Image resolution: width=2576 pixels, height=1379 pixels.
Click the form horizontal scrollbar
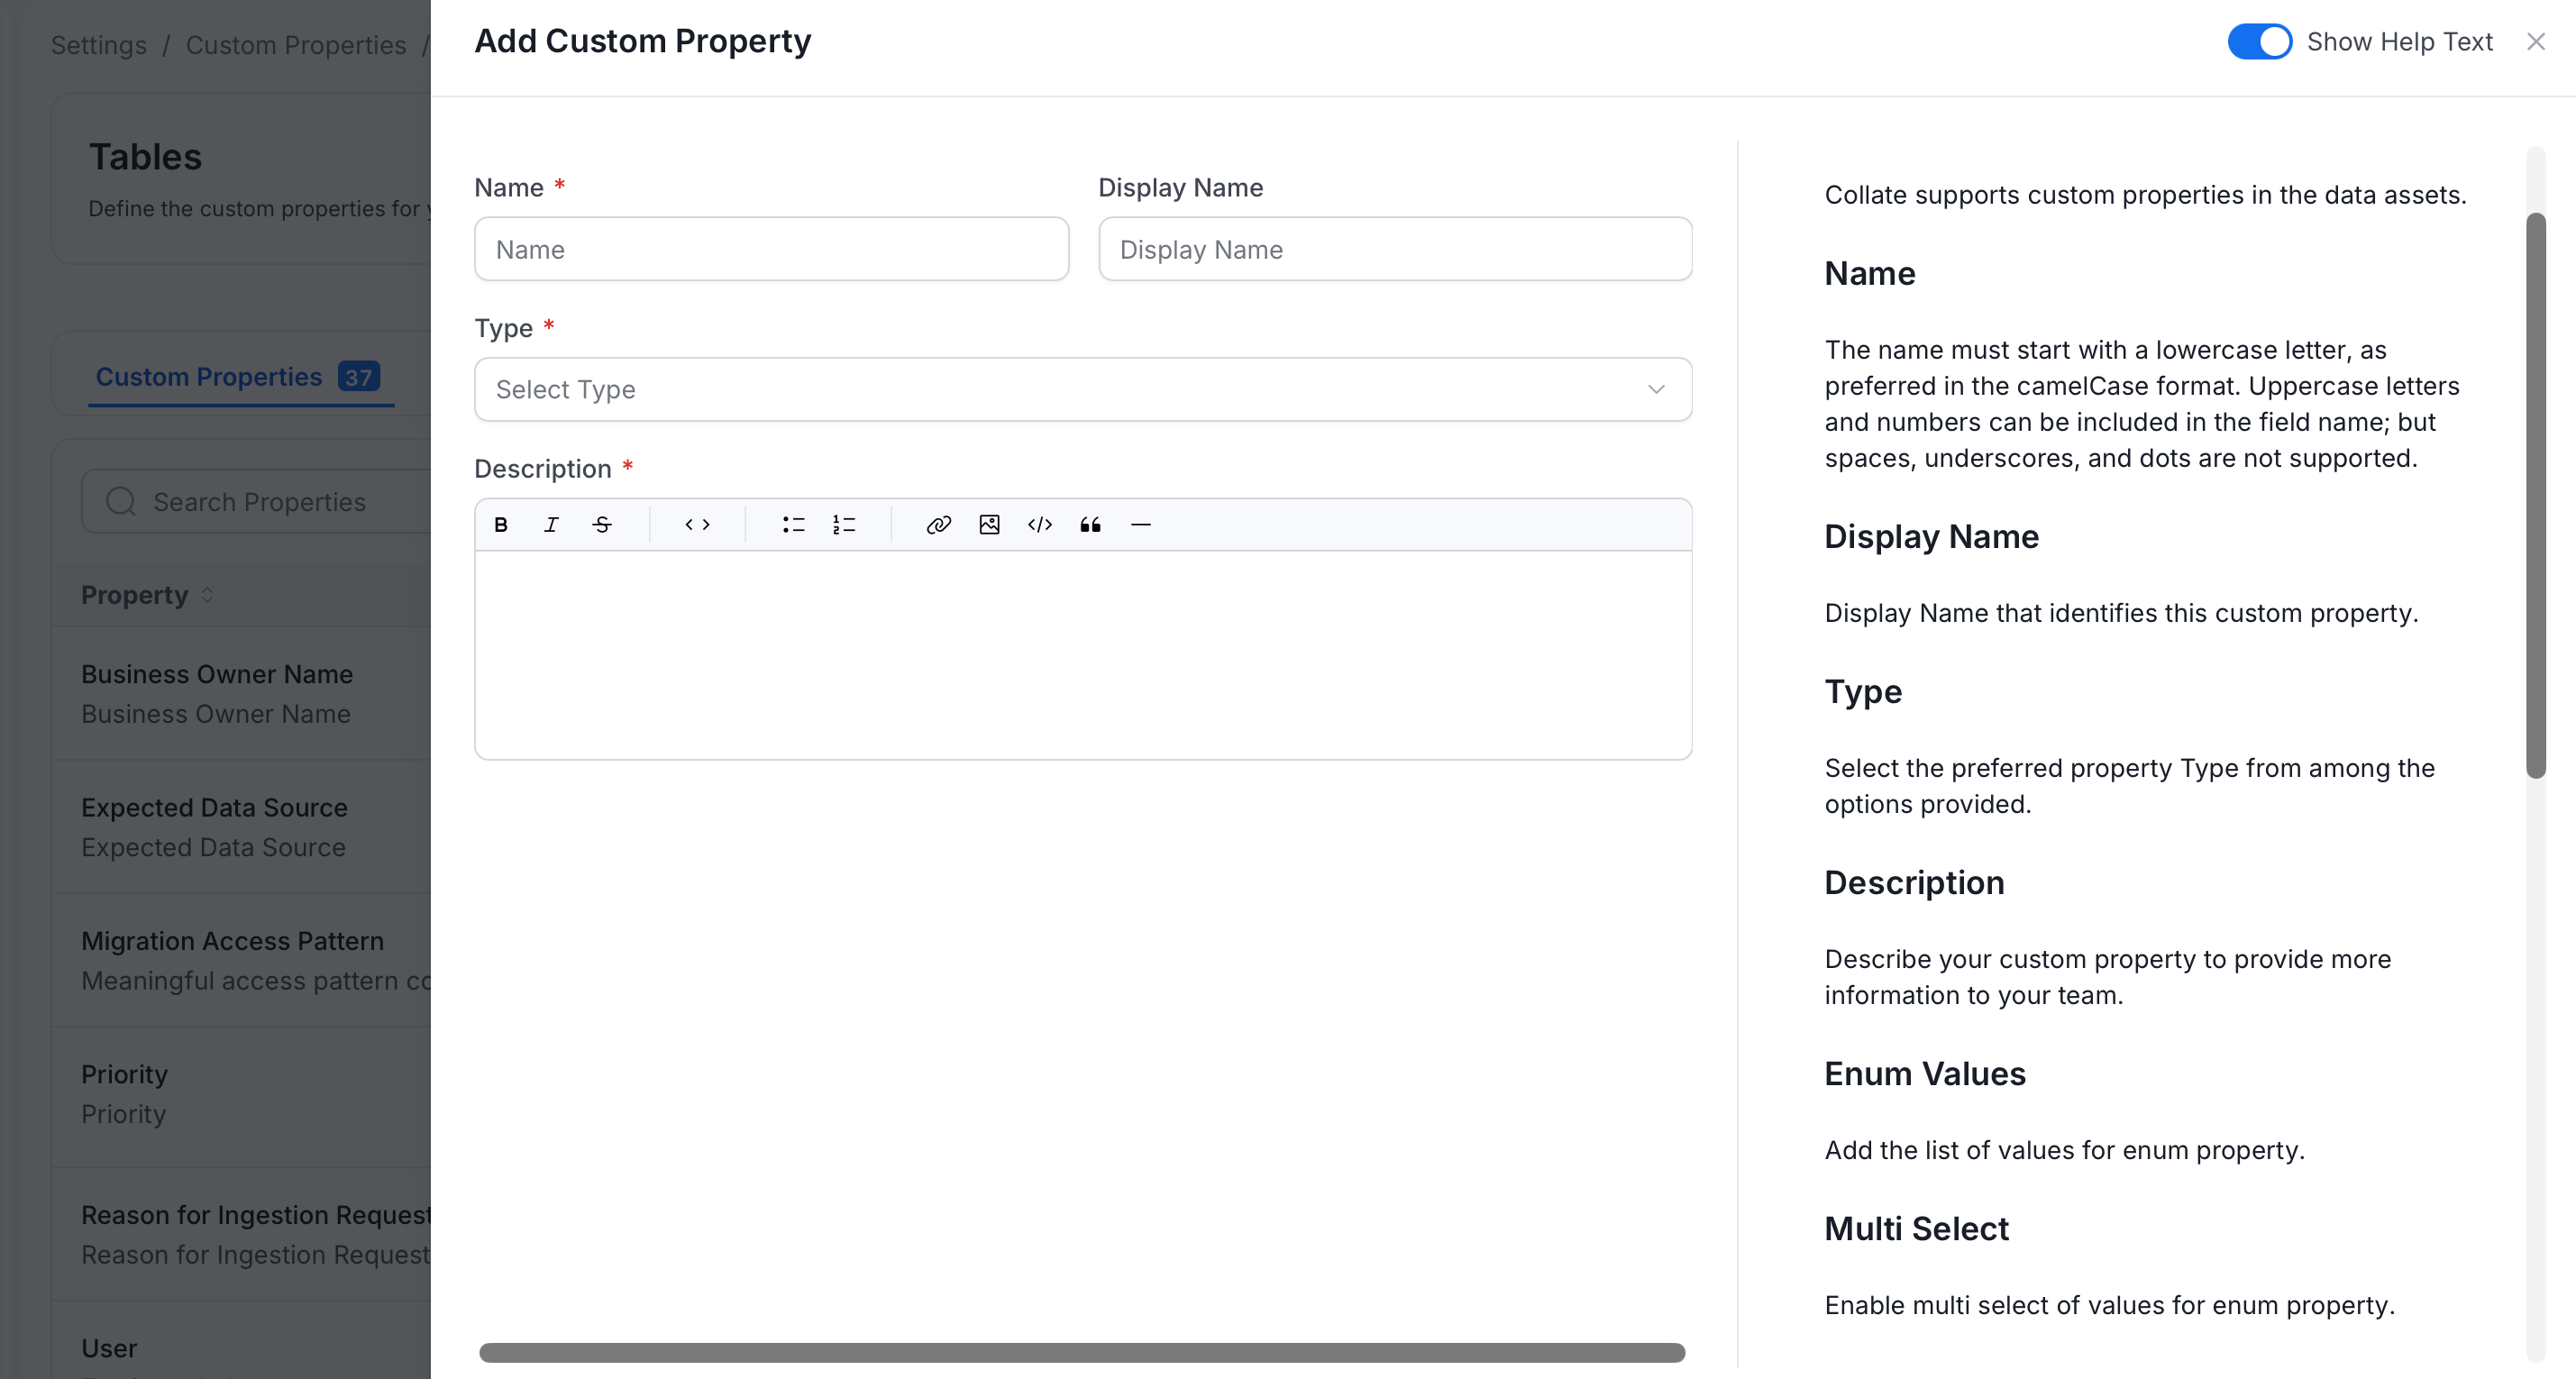click(1082, 1353)
